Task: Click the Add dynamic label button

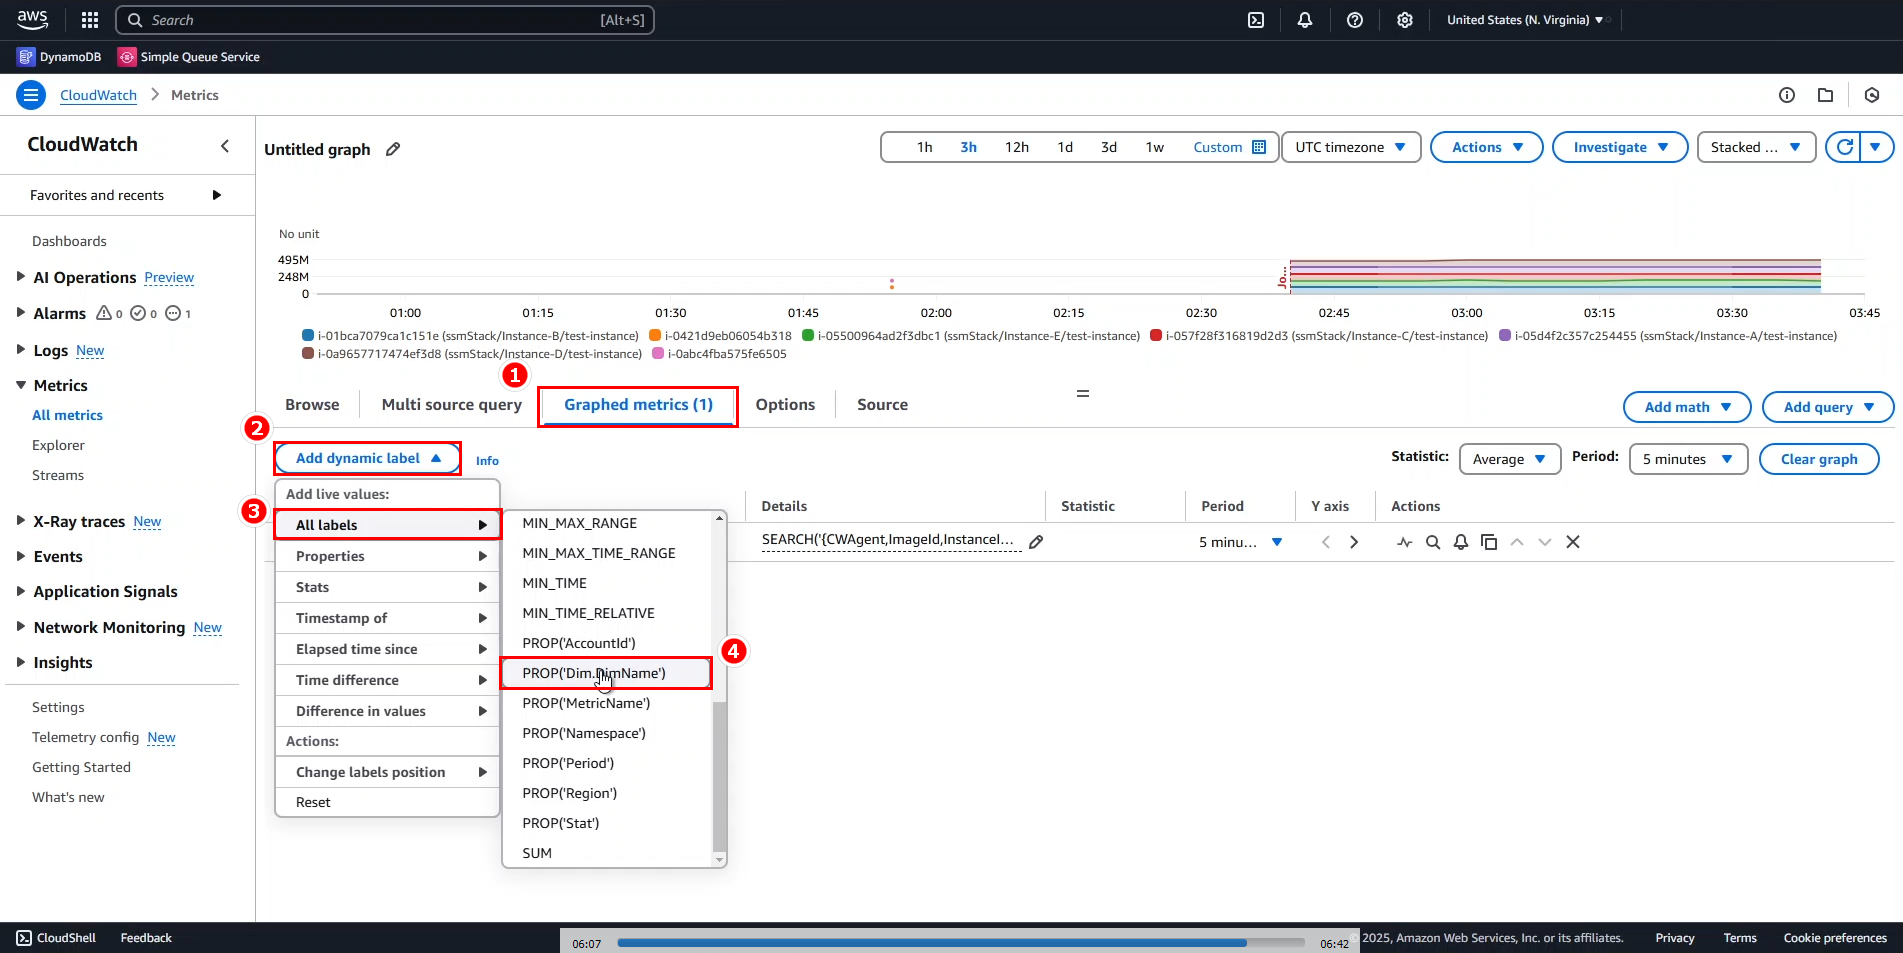Action: click(367, 458)
